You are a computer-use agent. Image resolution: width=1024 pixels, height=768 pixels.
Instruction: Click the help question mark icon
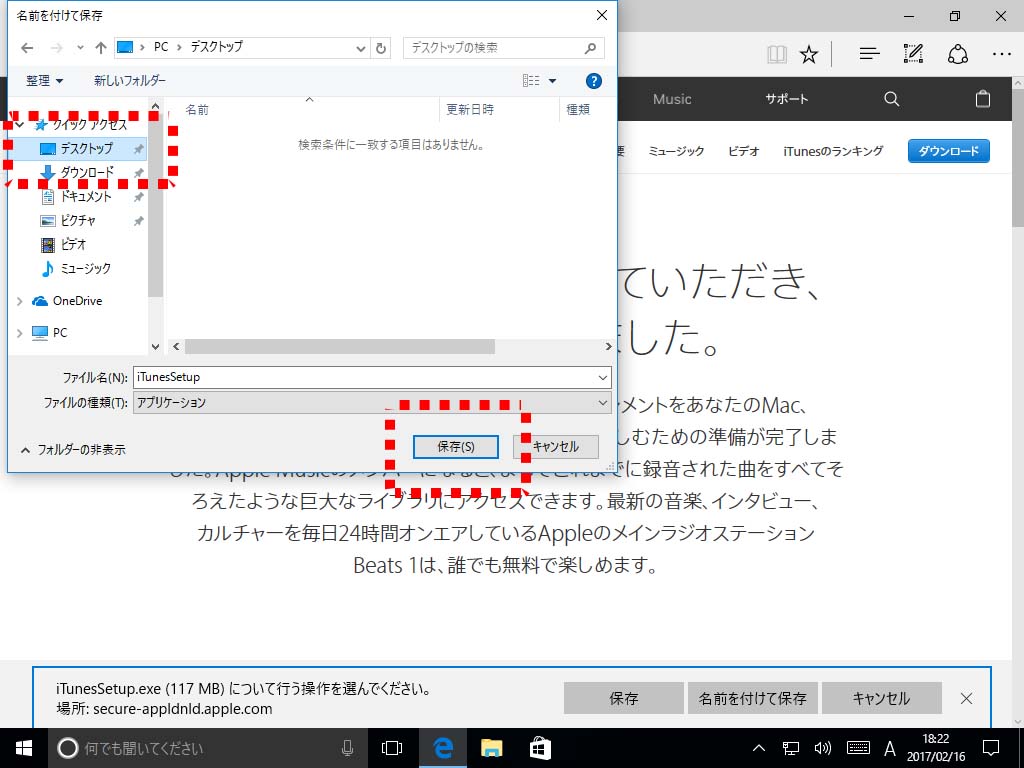[x=593, y=81]
